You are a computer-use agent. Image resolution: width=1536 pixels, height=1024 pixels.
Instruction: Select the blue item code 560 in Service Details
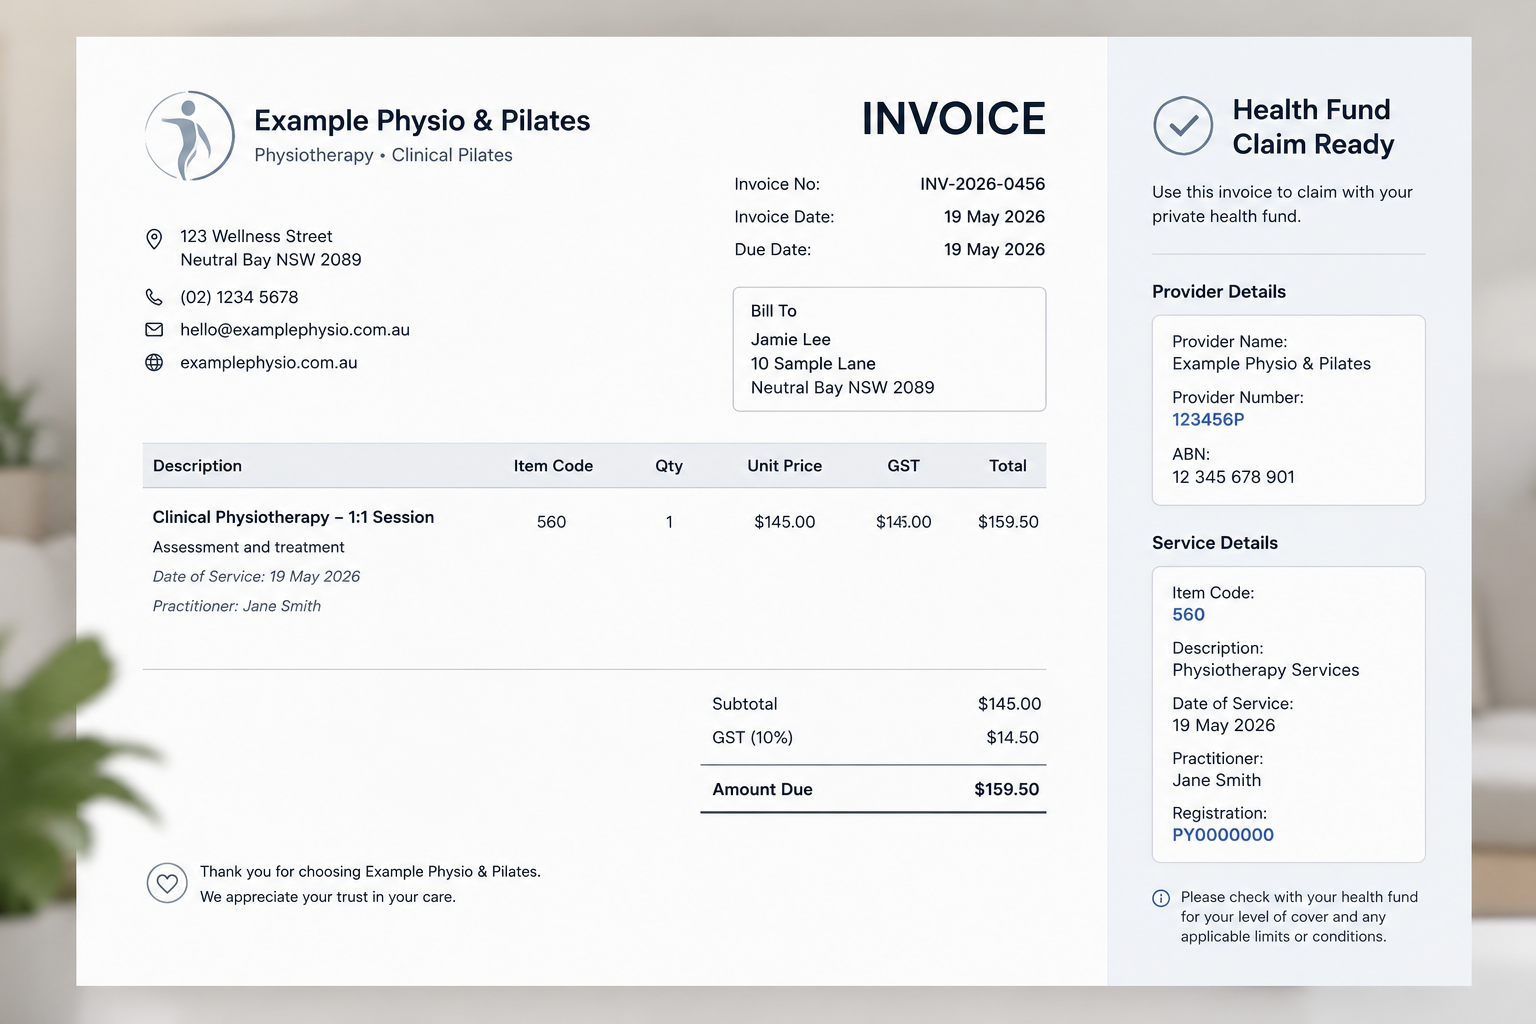click(1188, 615)
